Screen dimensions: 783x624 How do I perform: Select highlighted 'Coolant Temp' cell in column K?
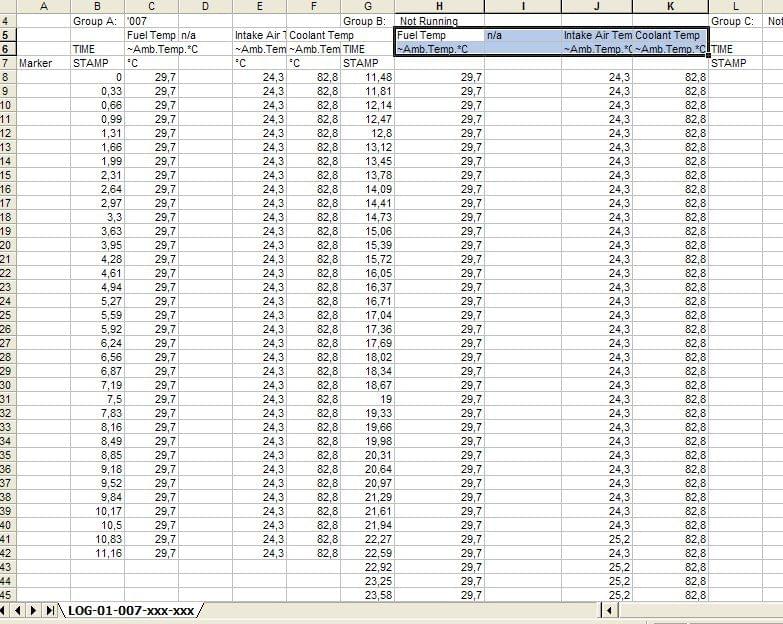(x=670, y=35)
